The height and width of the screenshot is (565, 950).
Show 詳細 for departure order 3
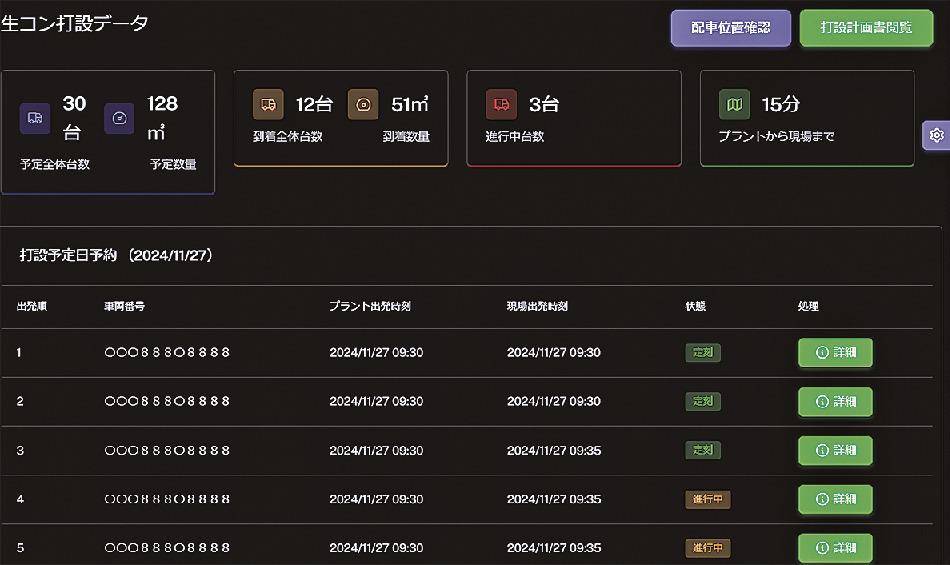(x=835, y=451)
